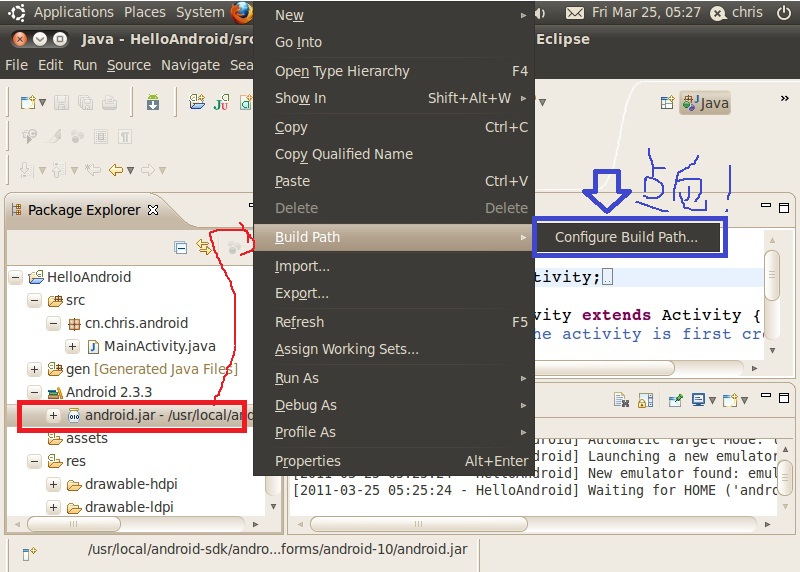The height and width of the screenshot is (572, 800).
Task: Select Copy Qualified Name menu entry
Action: [x=393, y=154]
